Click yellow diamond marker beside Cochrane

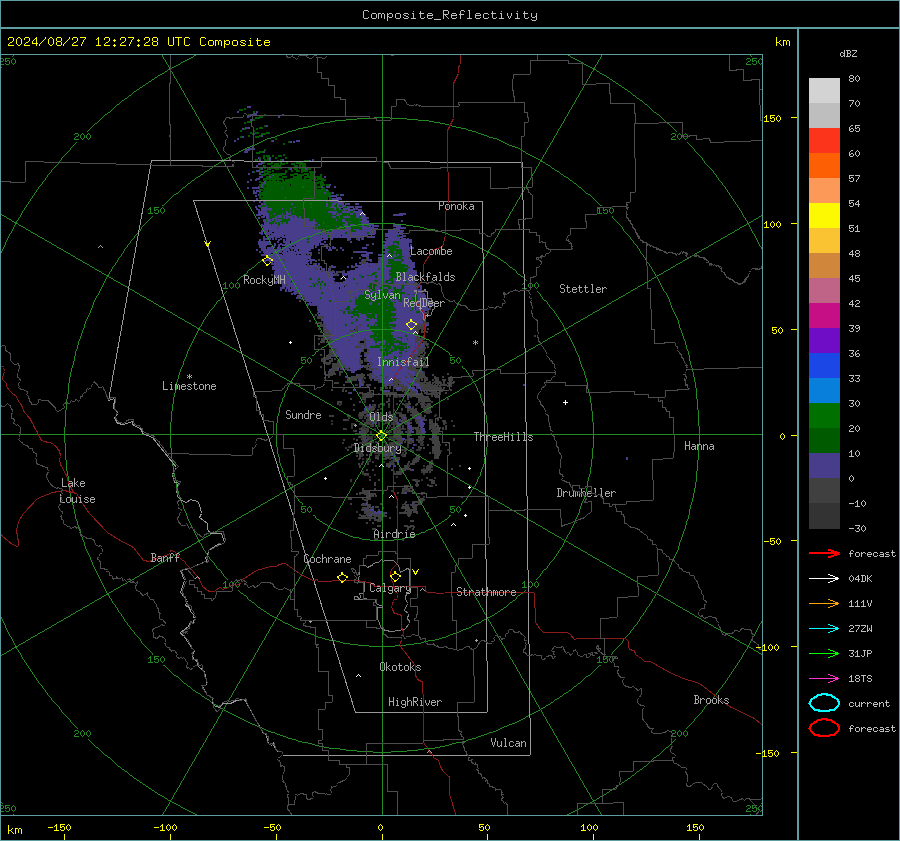(x=342, y=578)
